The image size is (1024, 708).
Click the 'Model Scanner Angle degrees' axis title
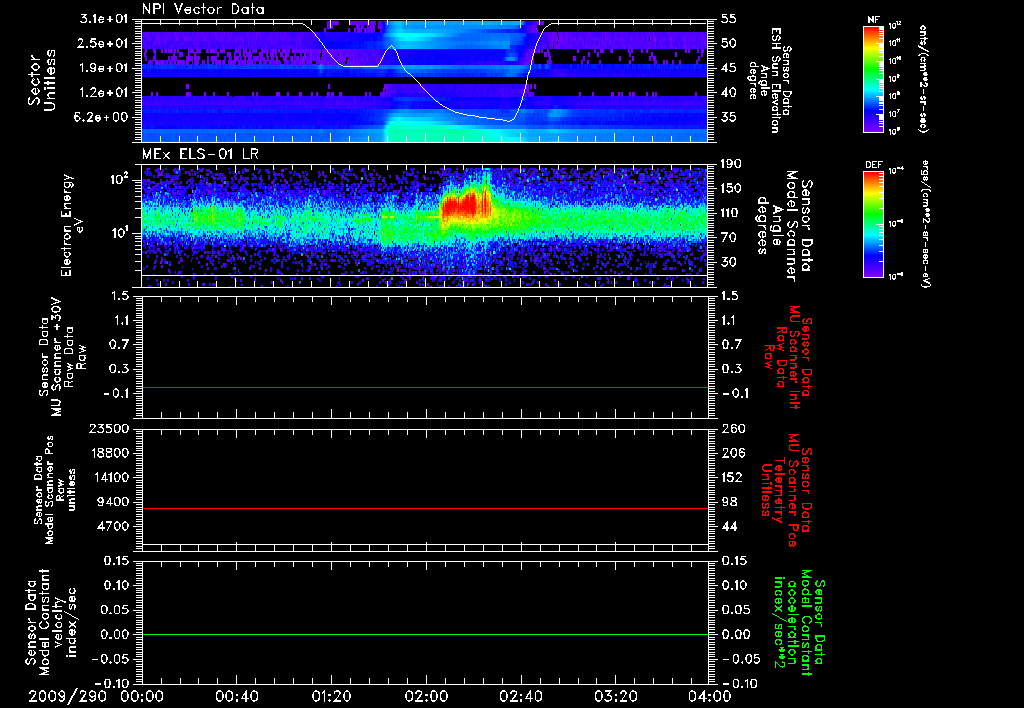(x=785, y=225)
